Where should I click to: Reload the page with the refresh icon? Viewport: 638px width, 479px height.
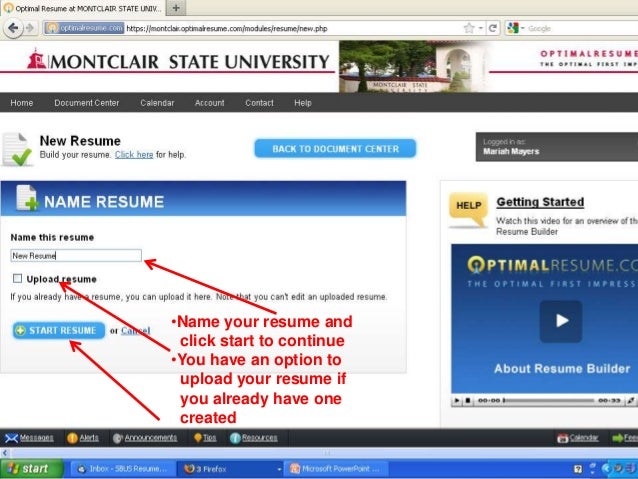click(493, 28)
